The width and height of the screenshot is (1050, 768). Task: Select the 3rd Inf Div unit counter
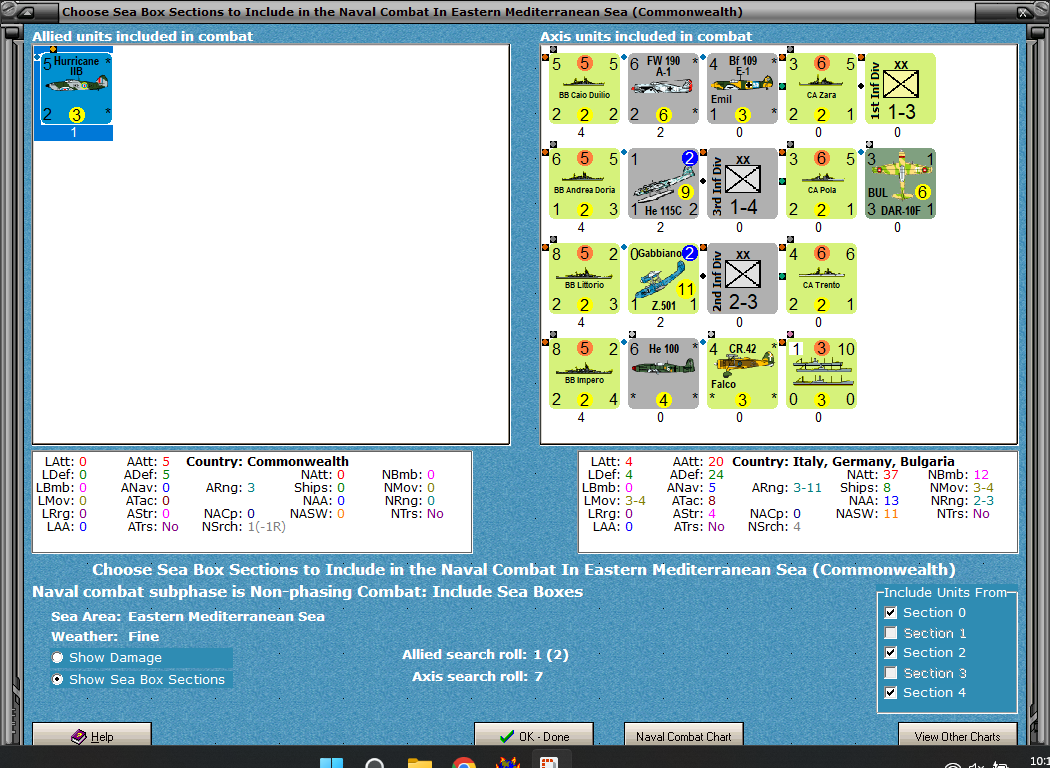(x=742, y=183)
